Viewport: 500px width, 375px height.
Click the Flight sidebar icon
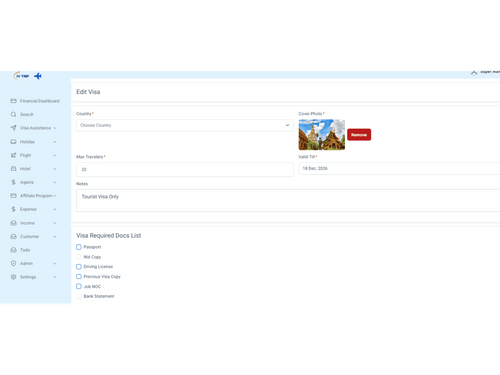click(x=13, y=155)
